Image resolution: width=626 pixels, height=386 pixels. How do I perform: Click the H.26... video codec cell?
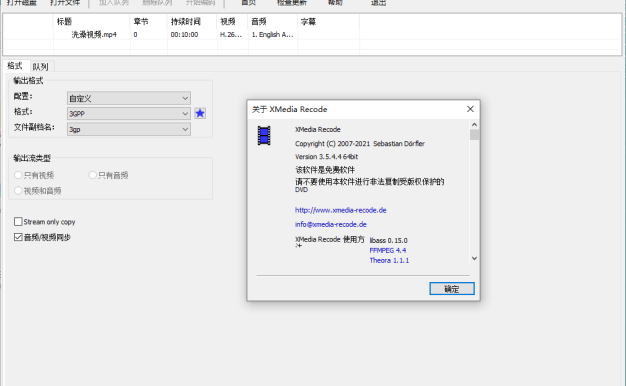coord(231,35)
